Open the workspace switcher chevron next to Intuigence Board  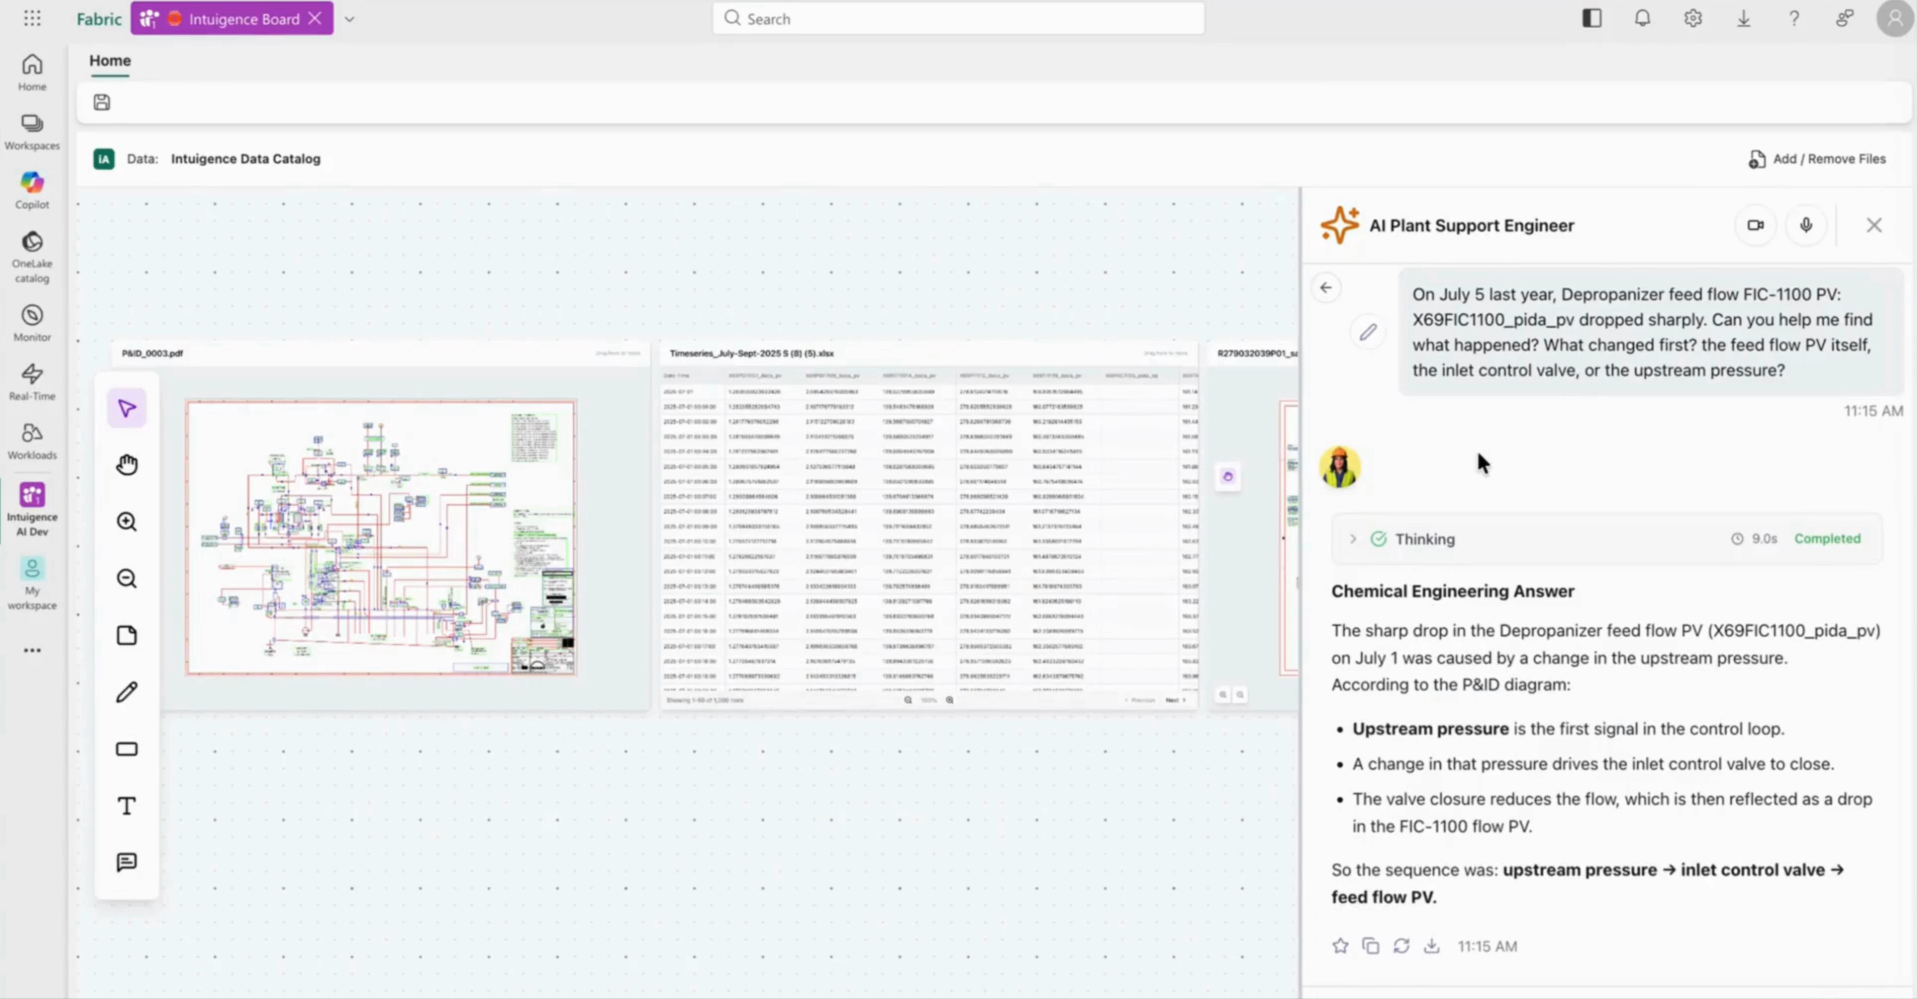pyautogui.click(x=350, y=18)
